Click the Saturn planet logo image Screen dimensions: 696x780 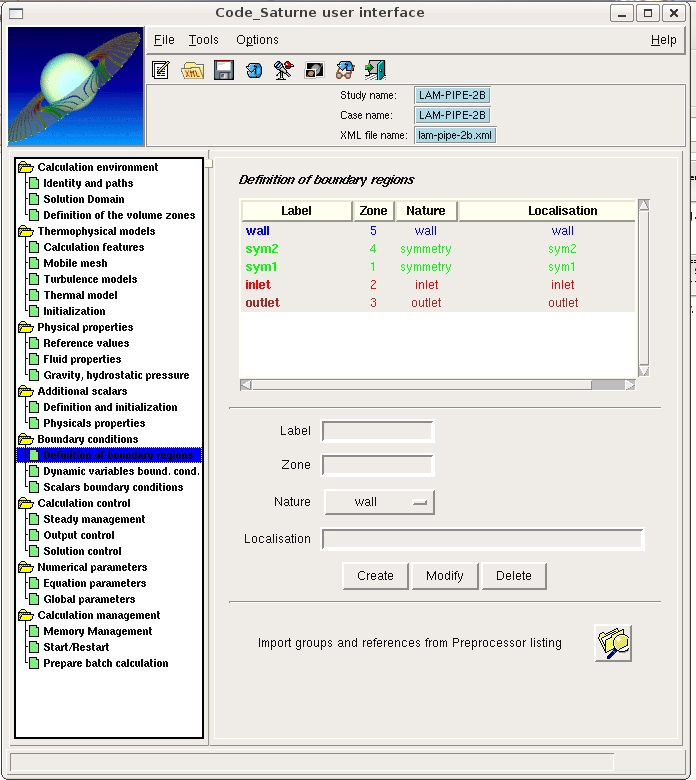point(76,86)
